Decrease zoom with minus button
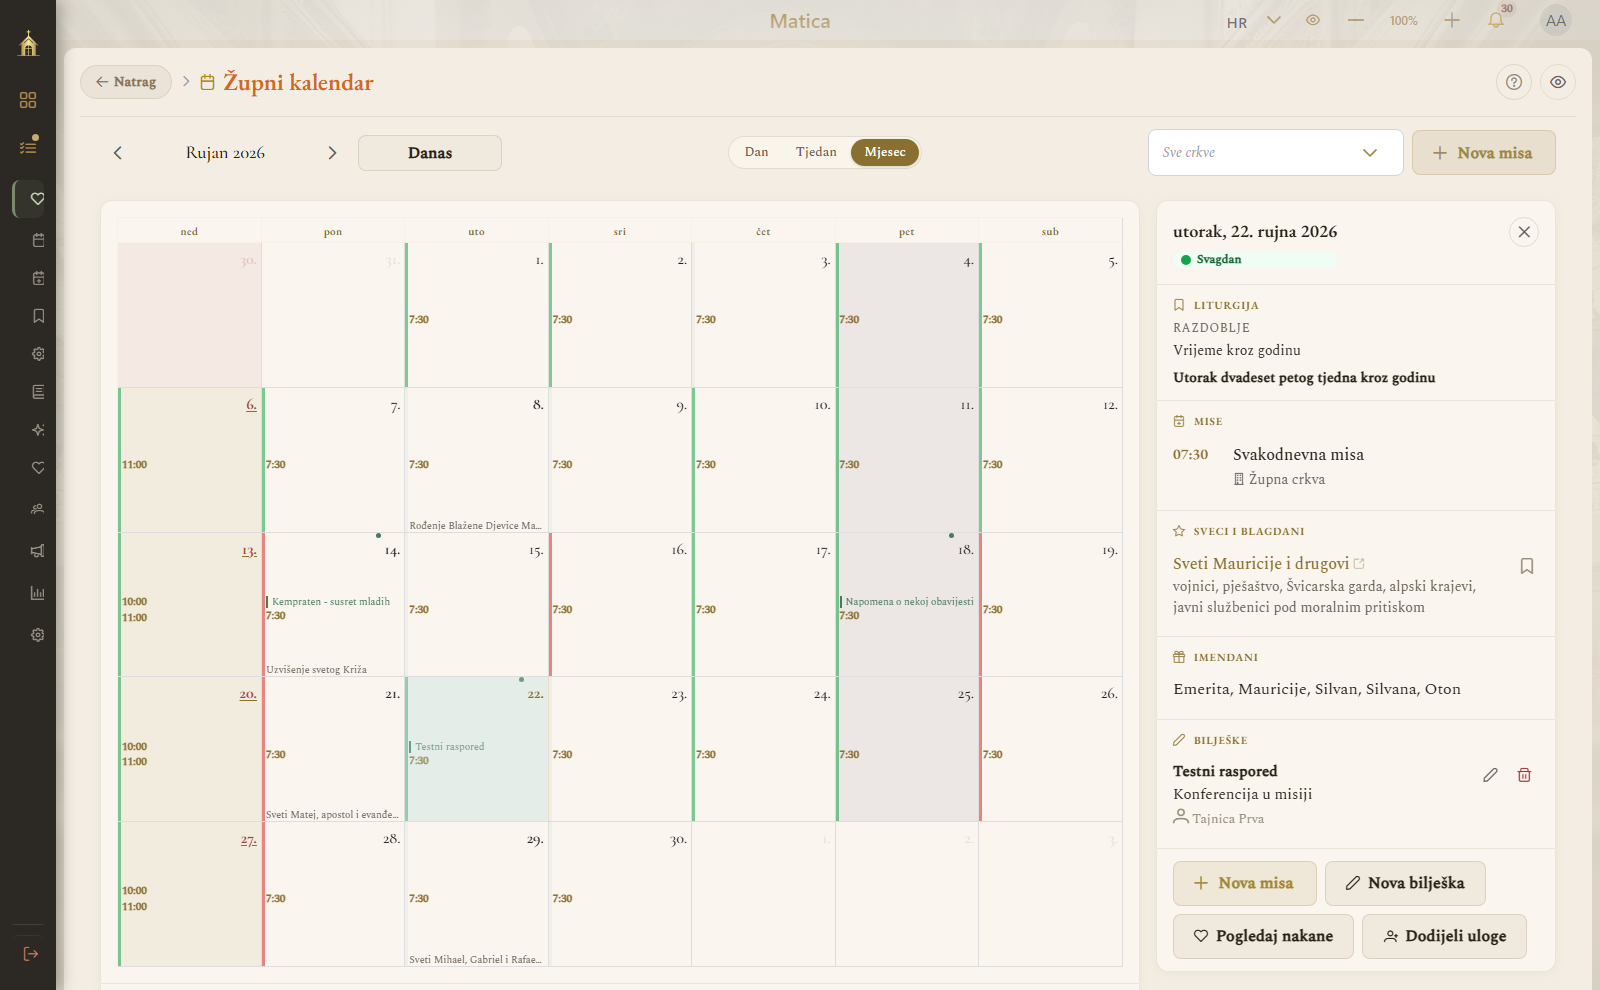1600x990 pixels. pyautogui.click(x=1356, y=20)
